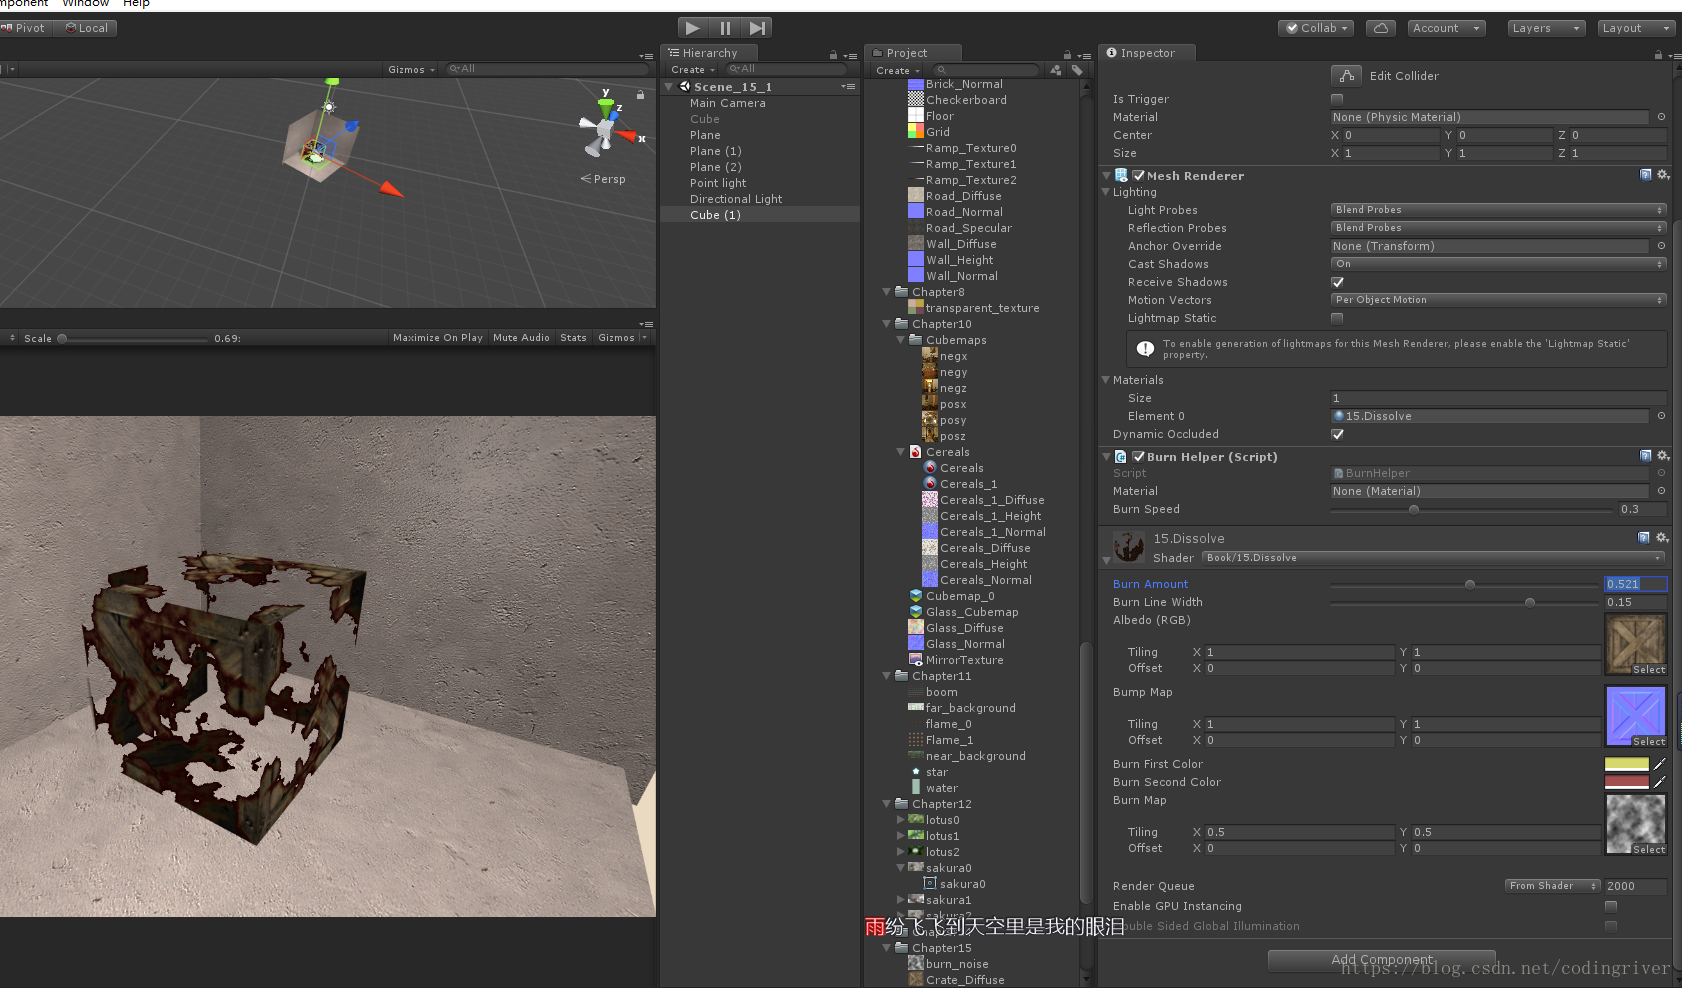This screenshot has height=988, width=1682.
Task: Pause the game with the pause button
Action: point(725,28)
